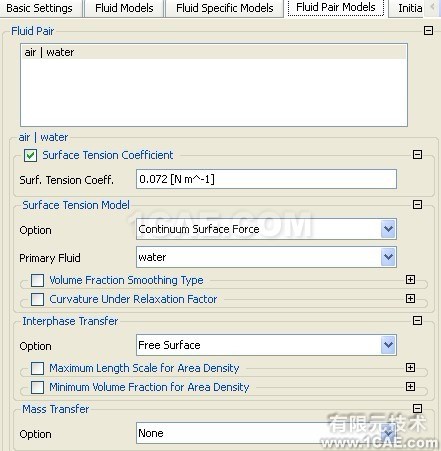The height and width of the screenshot is (451, 441).
Task: Switch to the Fluid Models tab
Action: point(124,8)
